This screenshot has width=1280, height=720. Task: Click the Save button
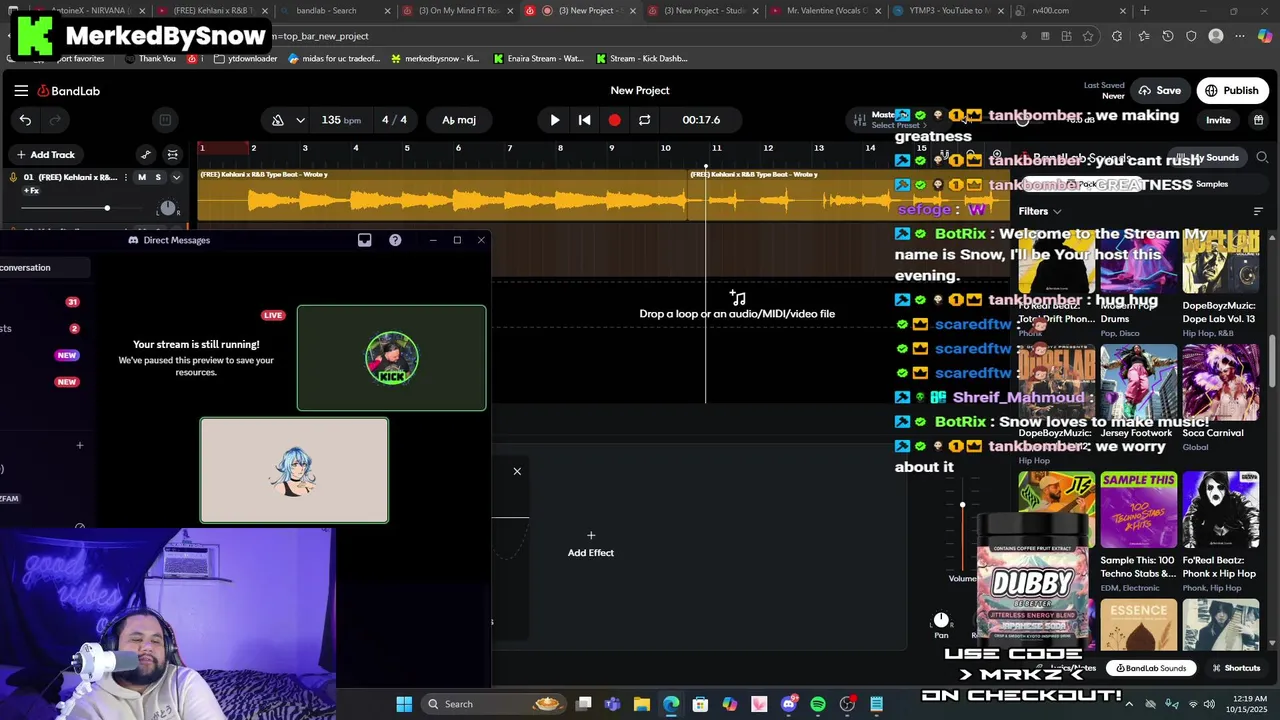(1159, 91)
